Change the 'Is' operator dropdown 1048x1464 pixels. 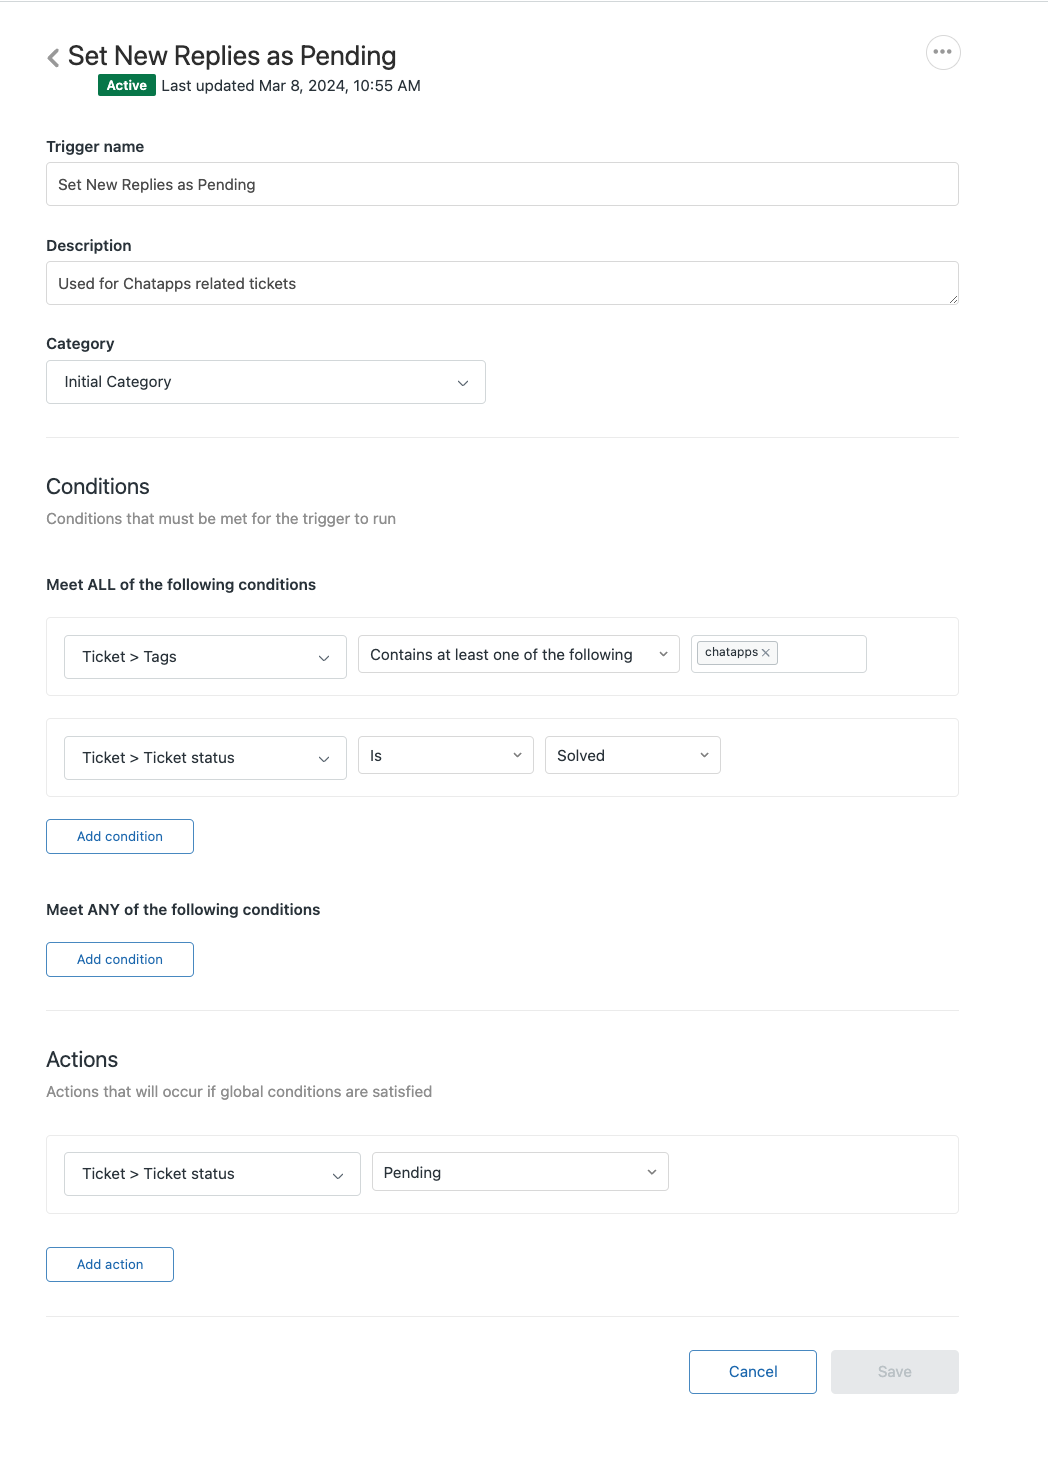445,756
